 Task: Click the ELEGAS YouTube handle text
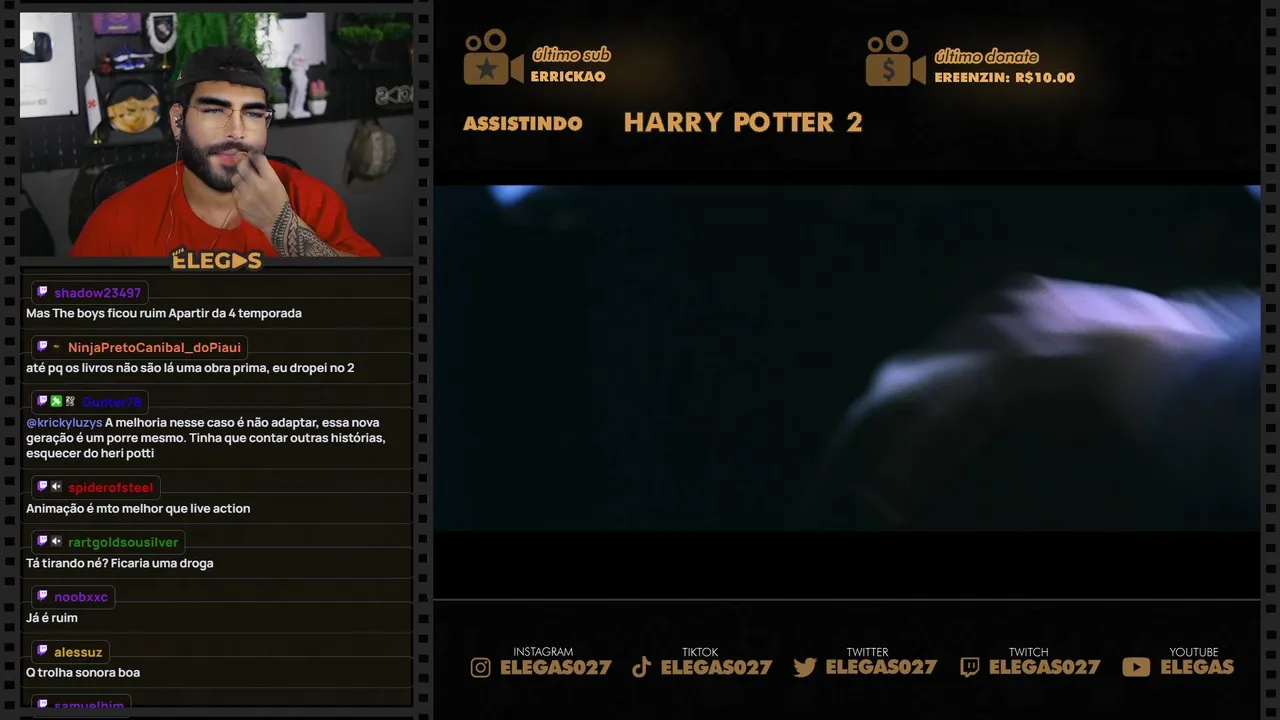point(1198,667)
